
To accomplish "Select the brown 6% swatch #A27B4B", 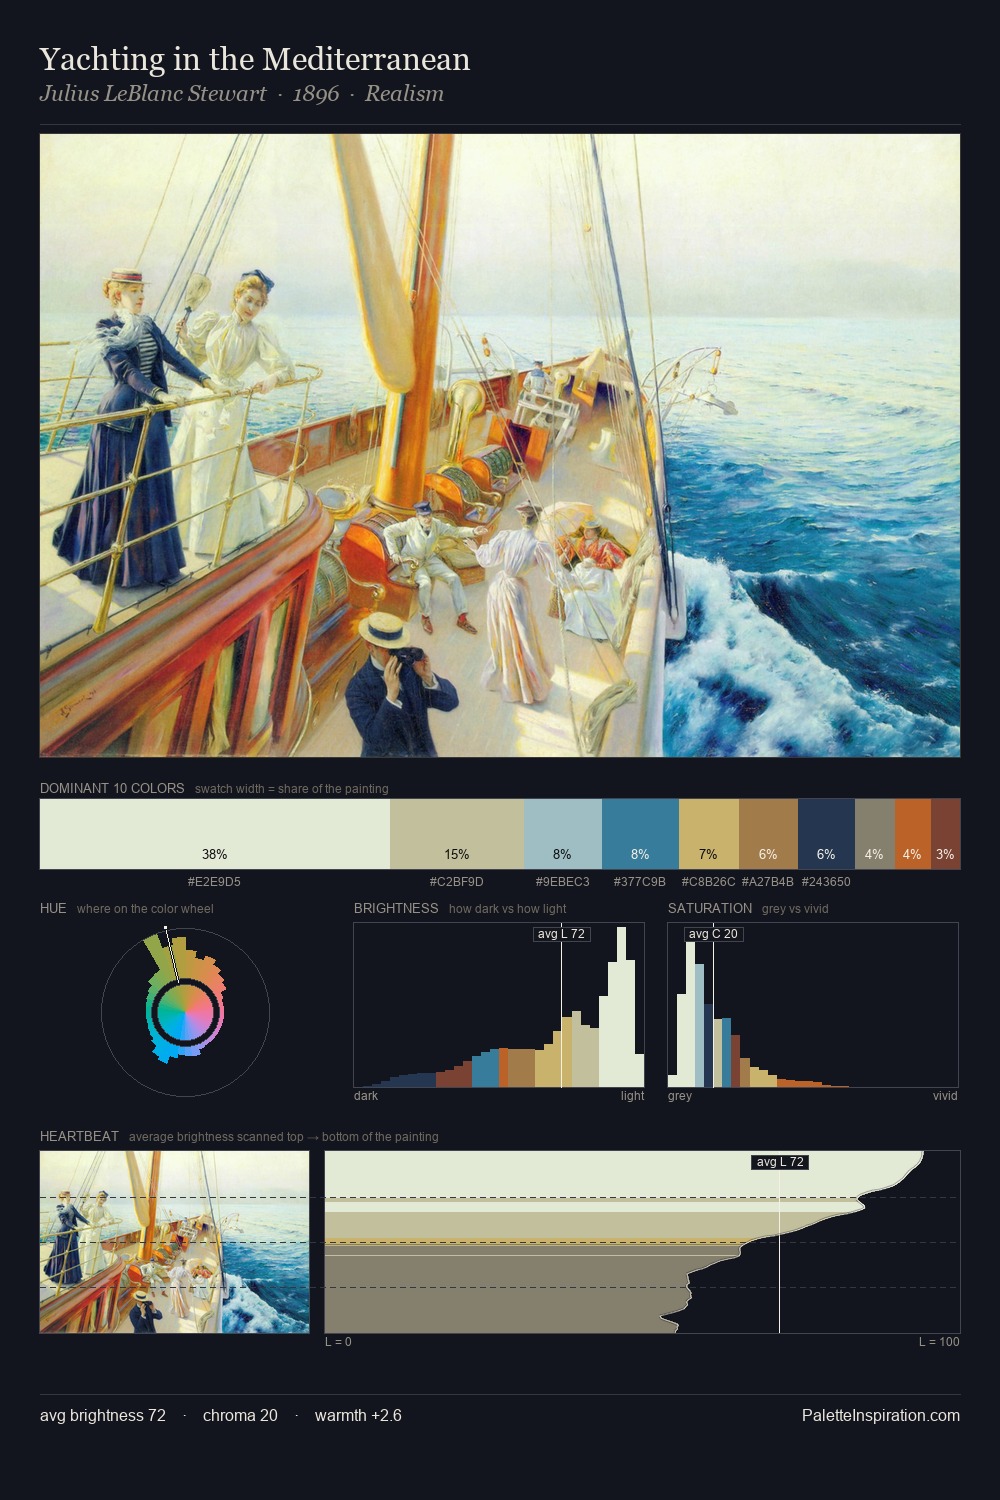I will tap(768, 834).
